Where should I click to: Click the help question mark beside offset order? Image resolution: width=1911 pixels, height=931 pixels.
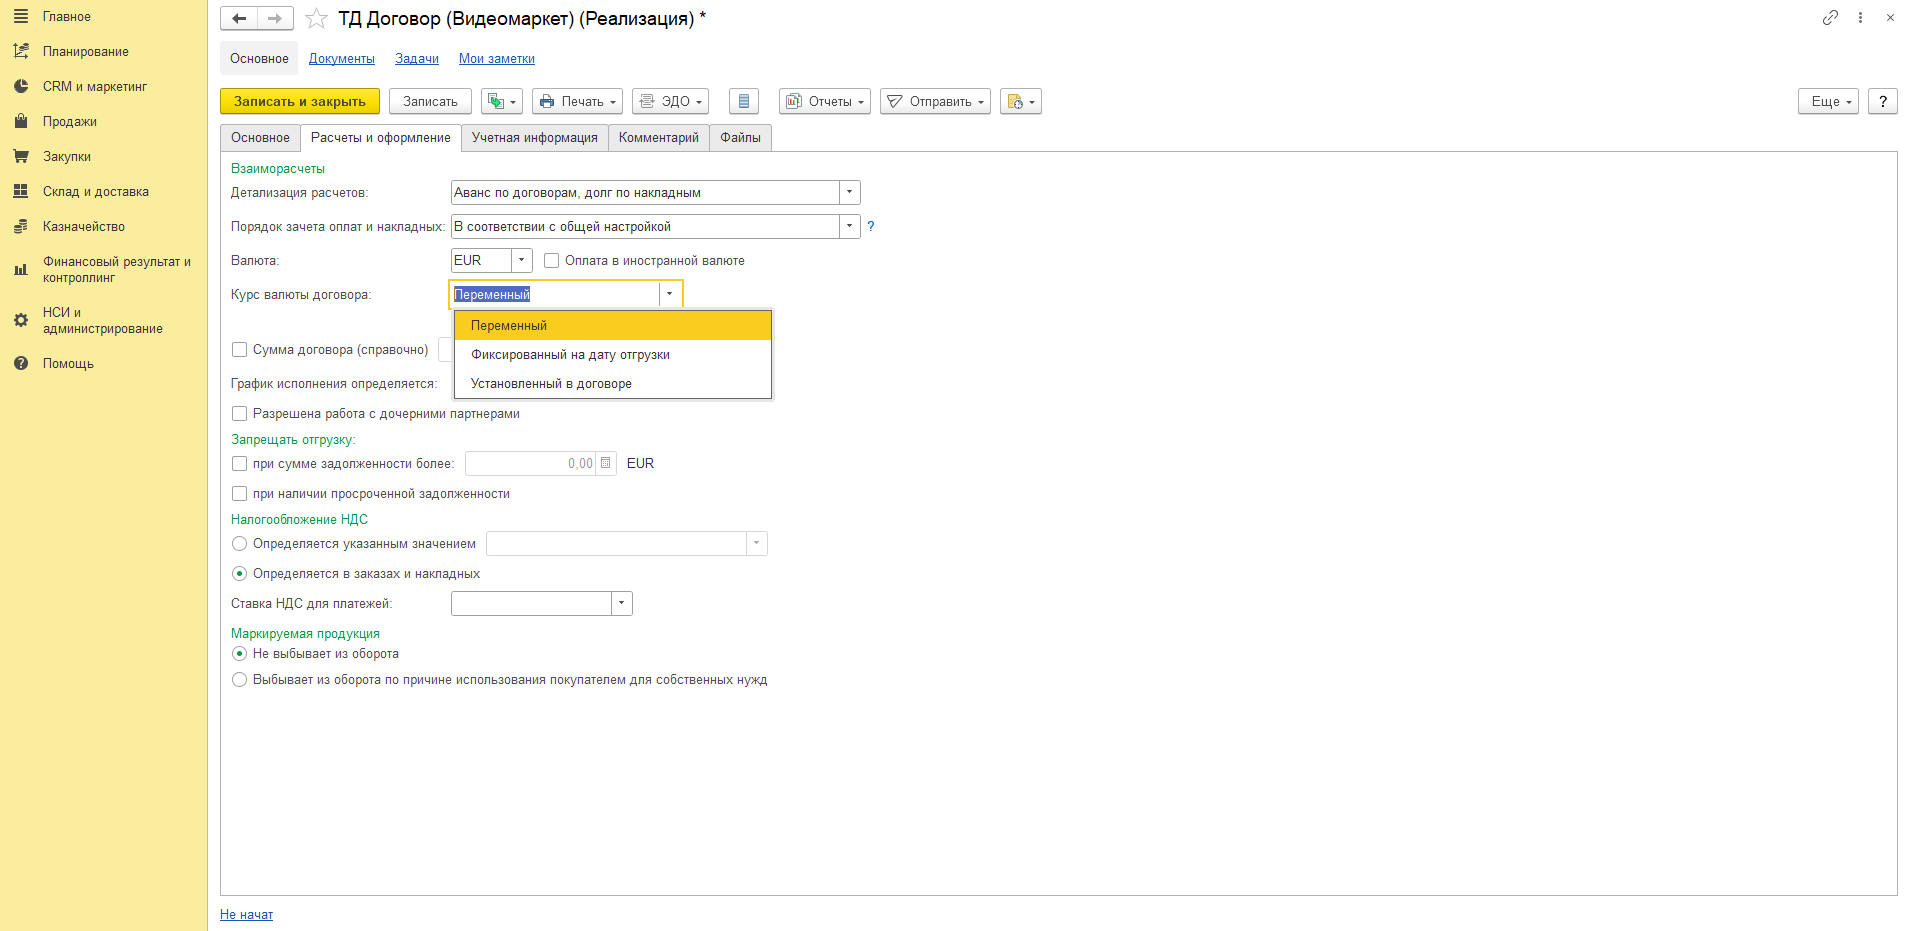(870, 227)
